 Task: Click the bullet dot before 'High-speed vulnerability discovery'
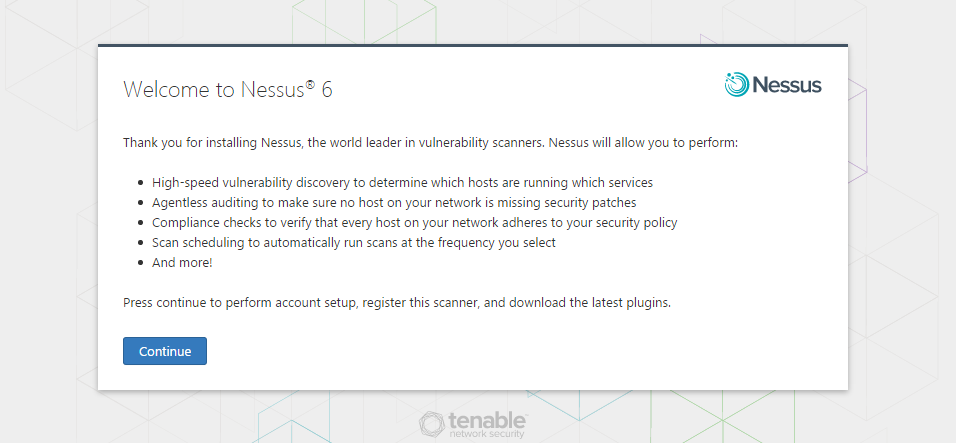141,183
